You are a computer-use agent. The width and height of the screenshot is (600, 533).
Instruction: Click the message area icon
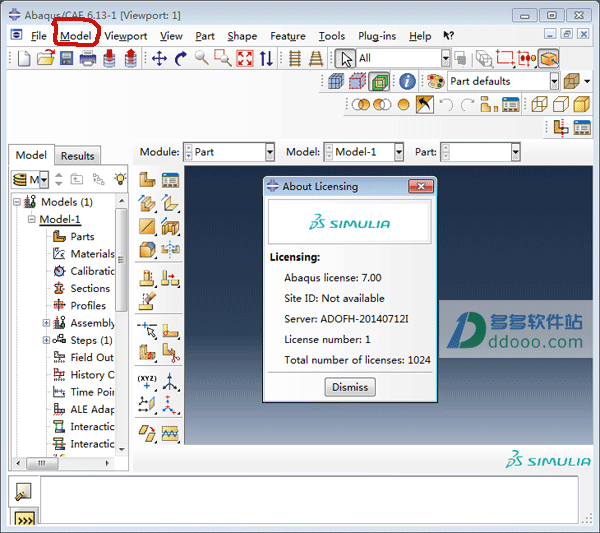point(23,492)
